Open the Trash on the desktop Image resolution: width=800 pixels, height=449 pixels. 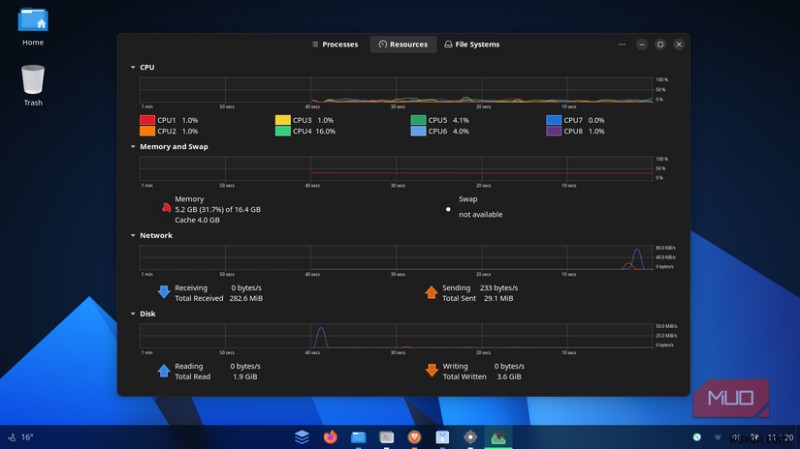point(33,85)
